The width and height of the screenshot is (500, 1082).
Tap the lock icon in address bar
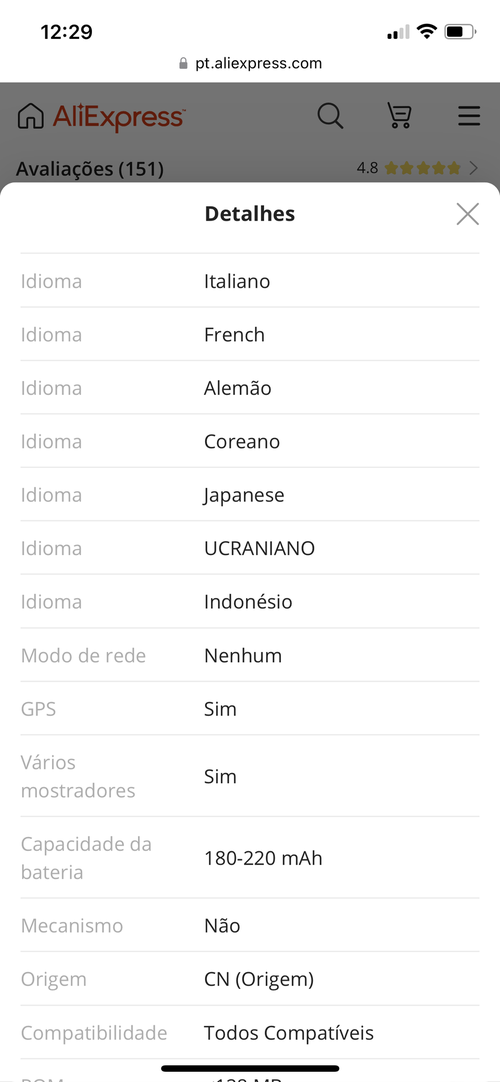[183, 64]
